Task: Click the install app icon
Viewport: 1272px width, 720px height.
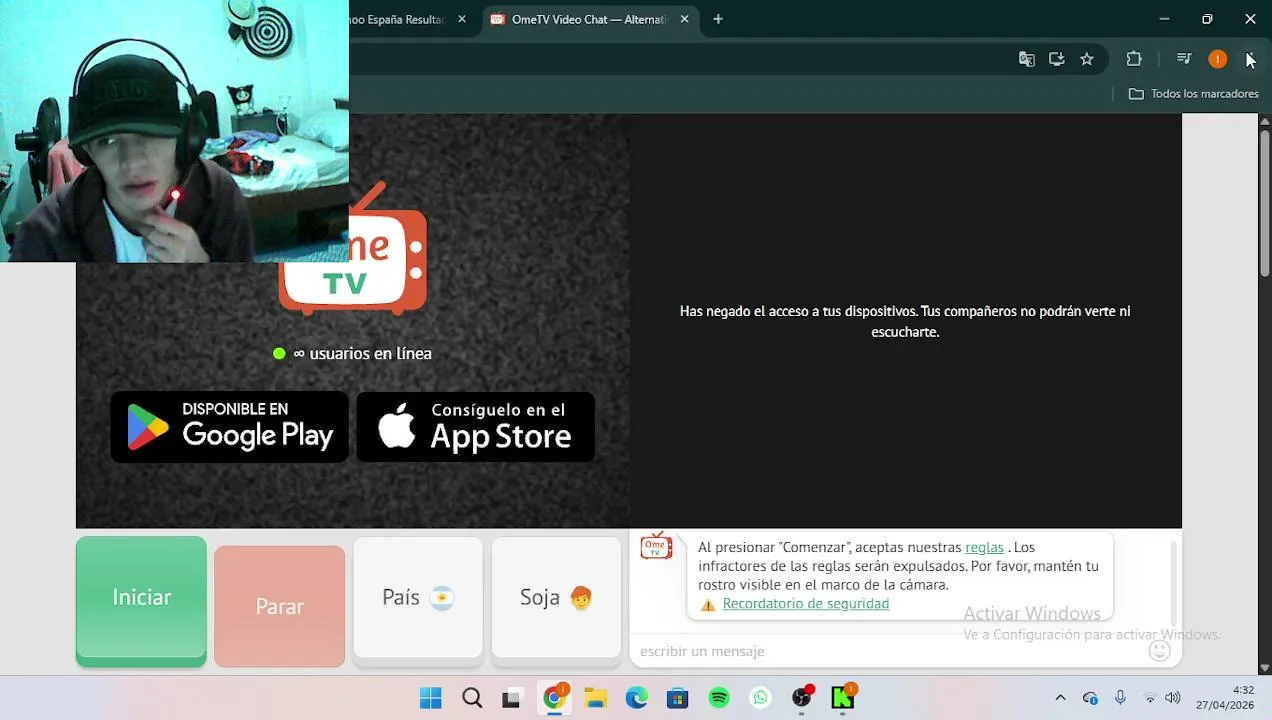Action: (1056, 59)
